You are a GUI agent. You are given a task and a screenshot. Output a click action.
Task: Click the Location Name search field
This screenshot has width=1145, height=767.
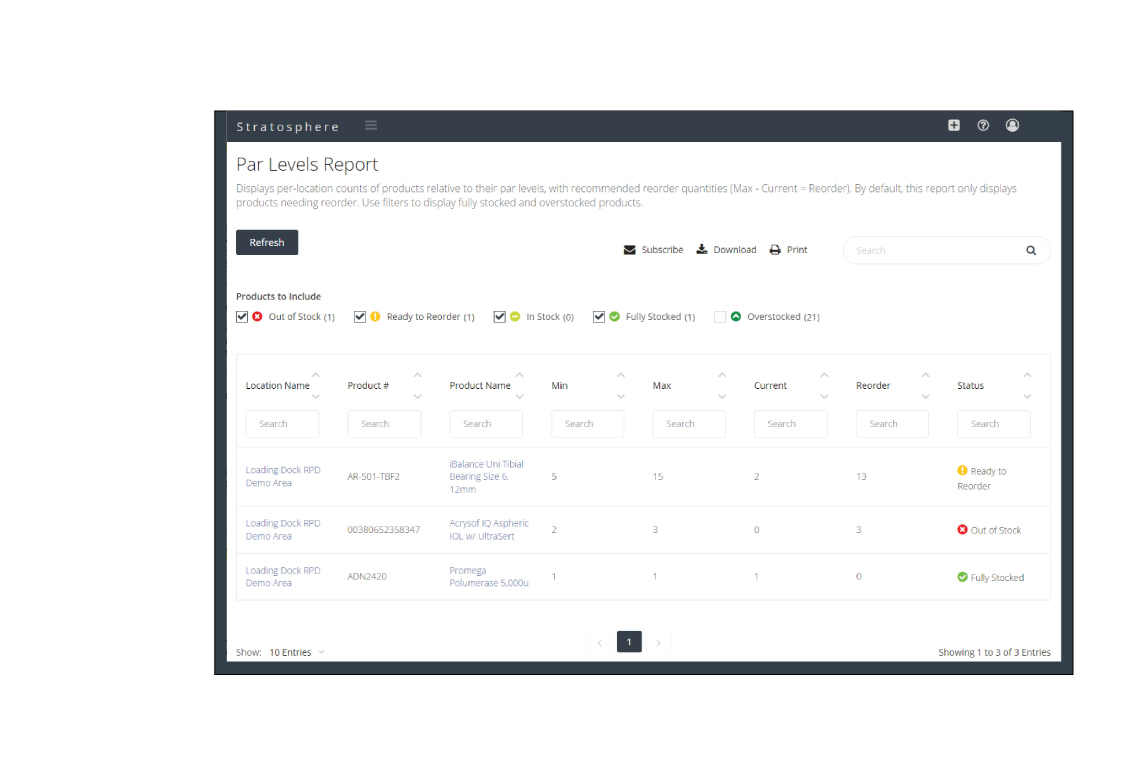pyautogui.click(x=282, y=424)
